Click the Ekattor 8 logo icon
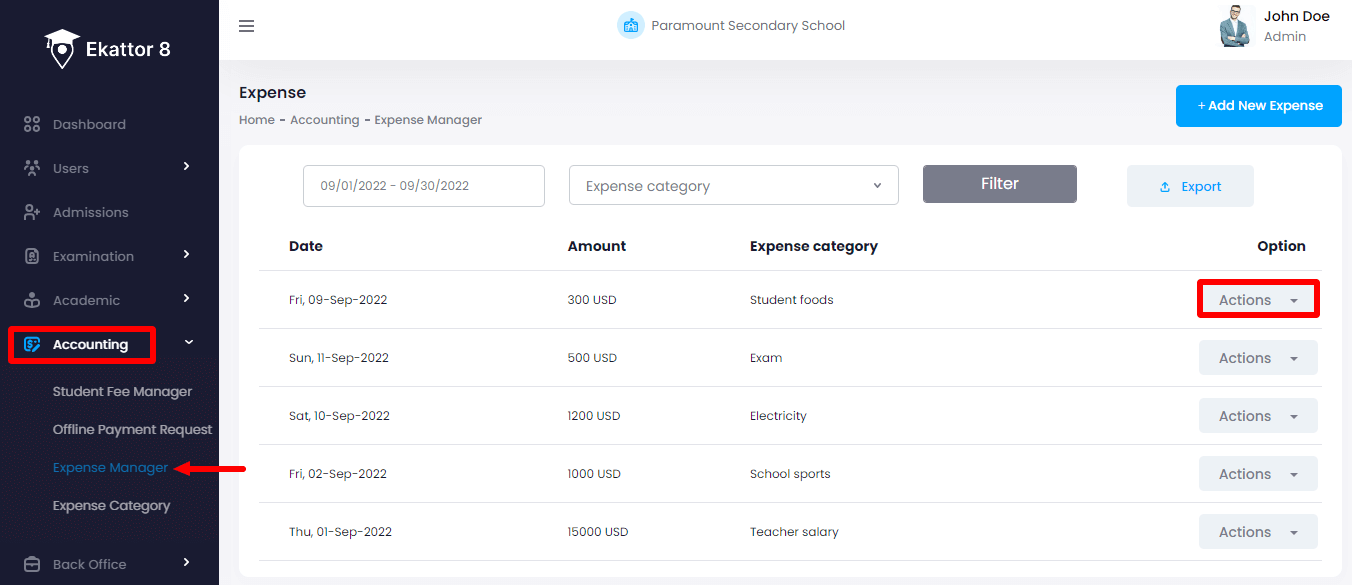 click(x=62, y=49)
